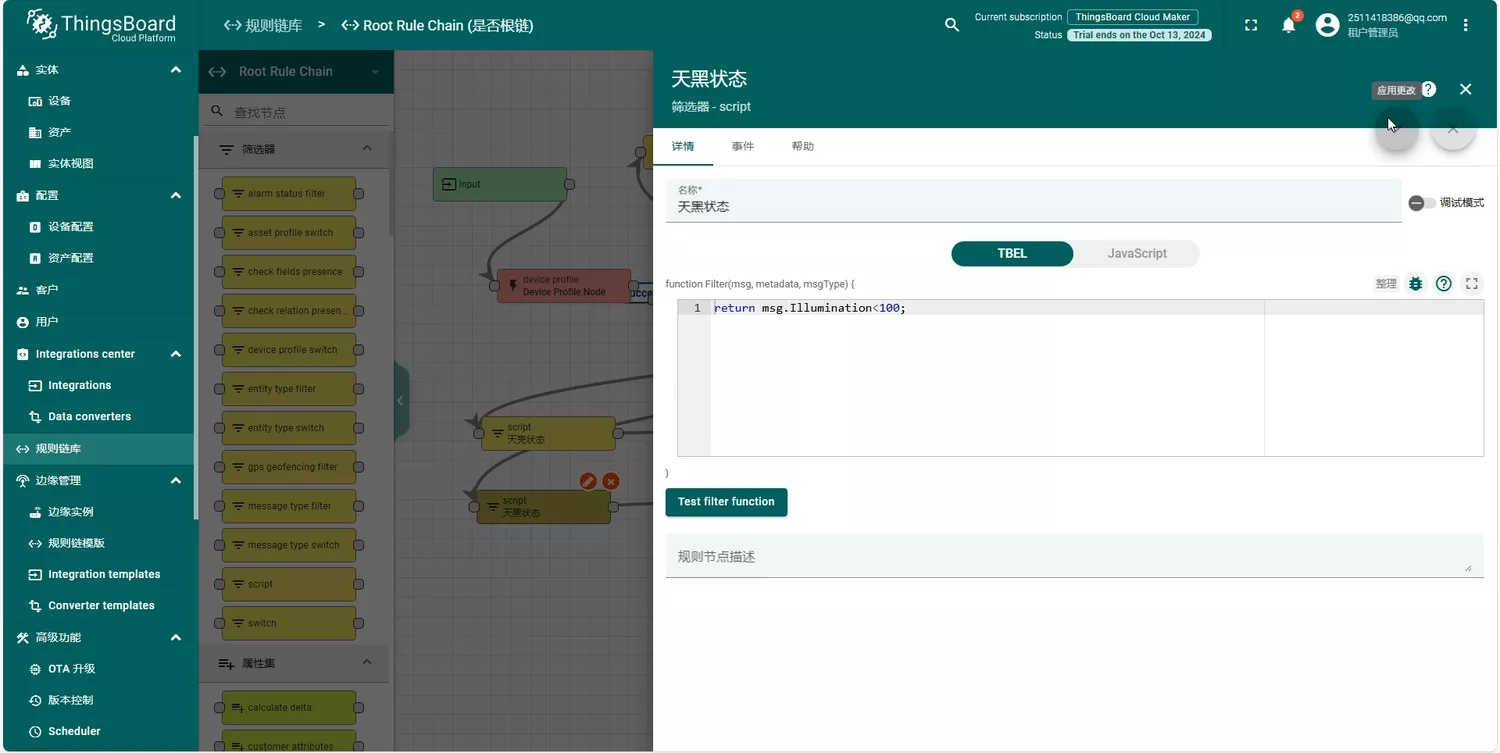Screen dimensions: 1500x753
Task: Collapse the 实体 sidebar section
Action: (176, 70)
